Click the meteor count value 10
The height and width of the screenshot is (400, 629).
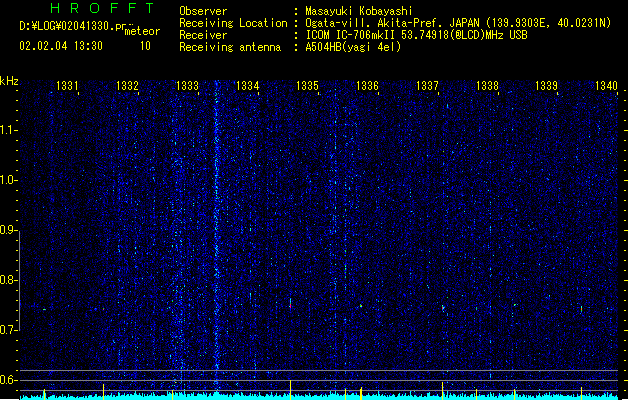coord(145,46)
